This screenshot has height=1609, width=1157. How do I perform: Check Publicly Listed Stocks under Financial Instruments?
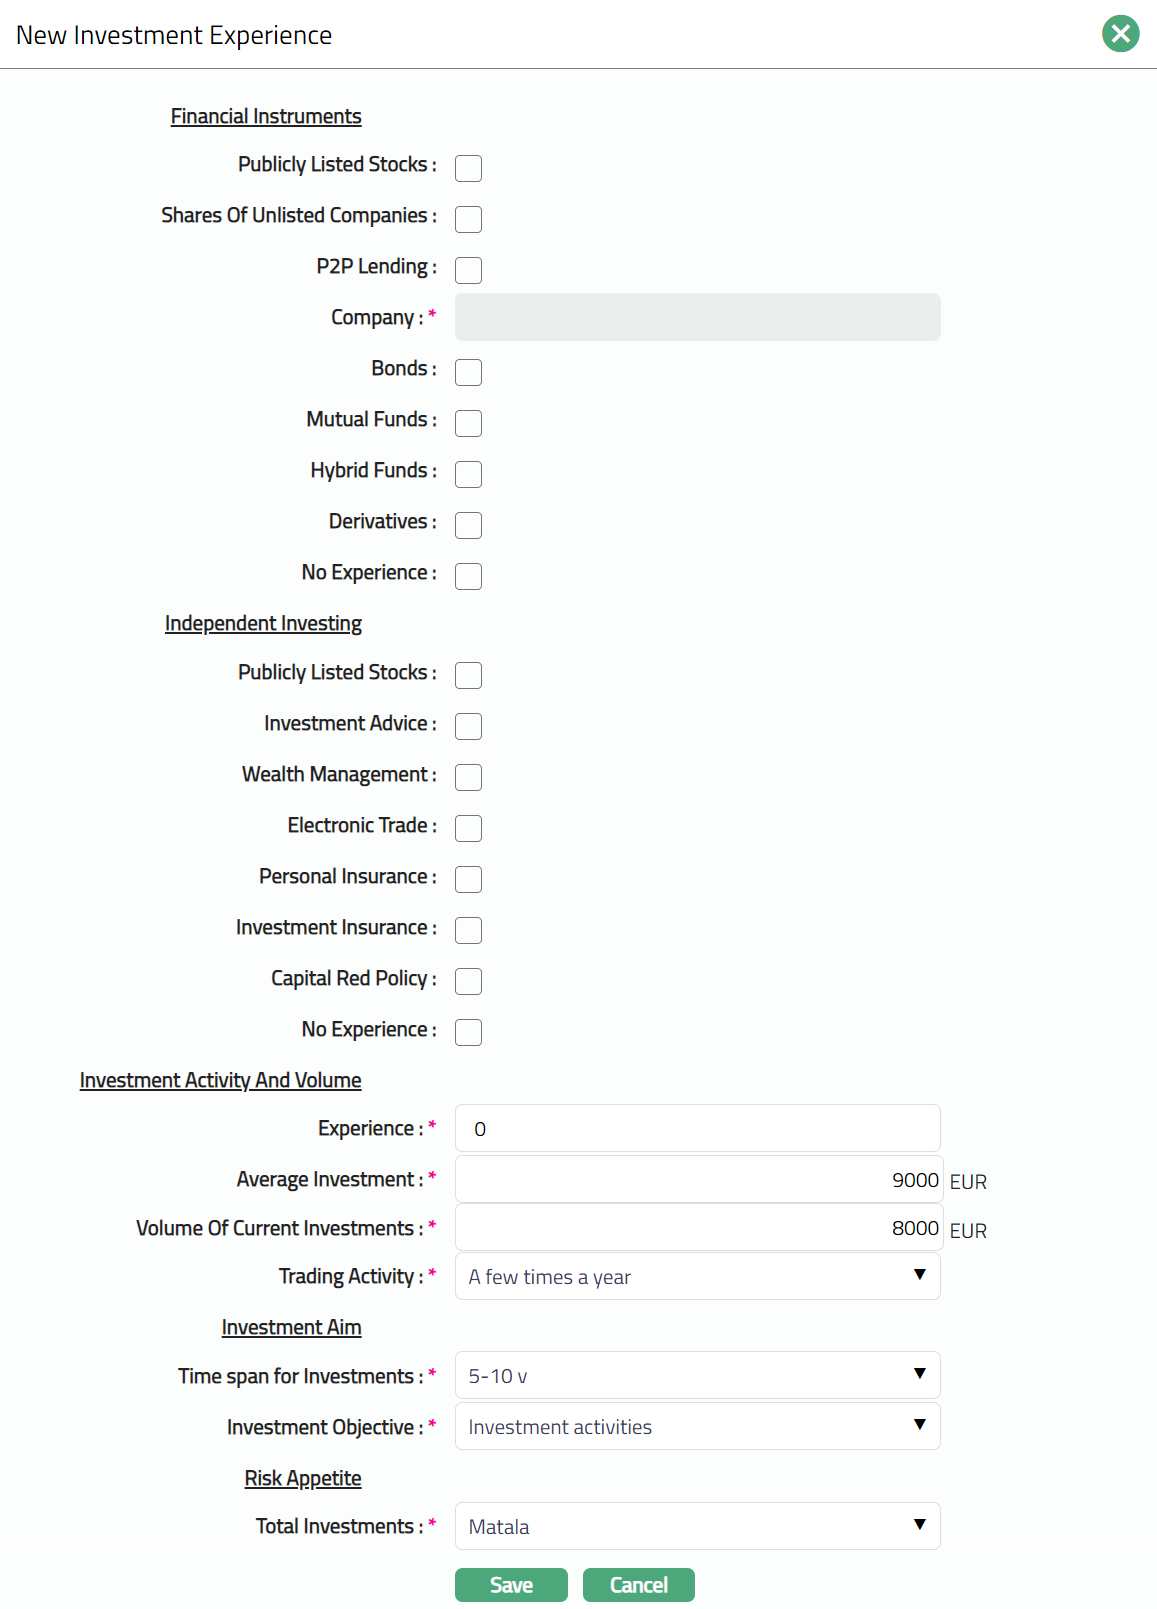468,168
